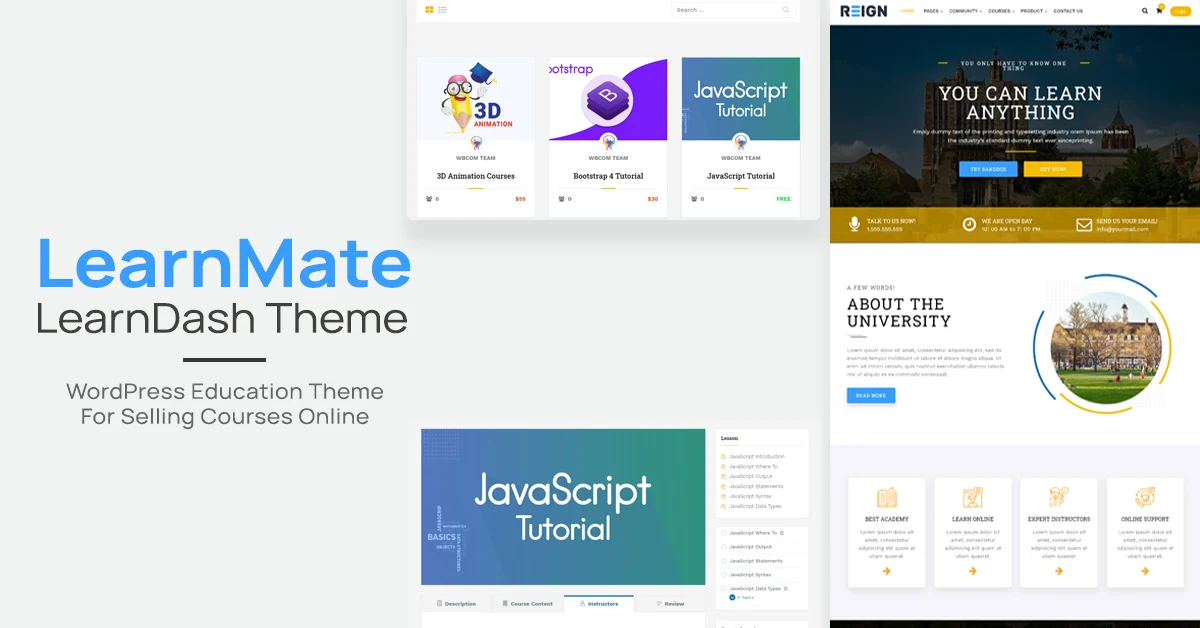The image size is (1200, 628).
Task: Click WBCOM TEAM author on Bootstrap card
Action: pyautogui.click(x=608, y=158)
